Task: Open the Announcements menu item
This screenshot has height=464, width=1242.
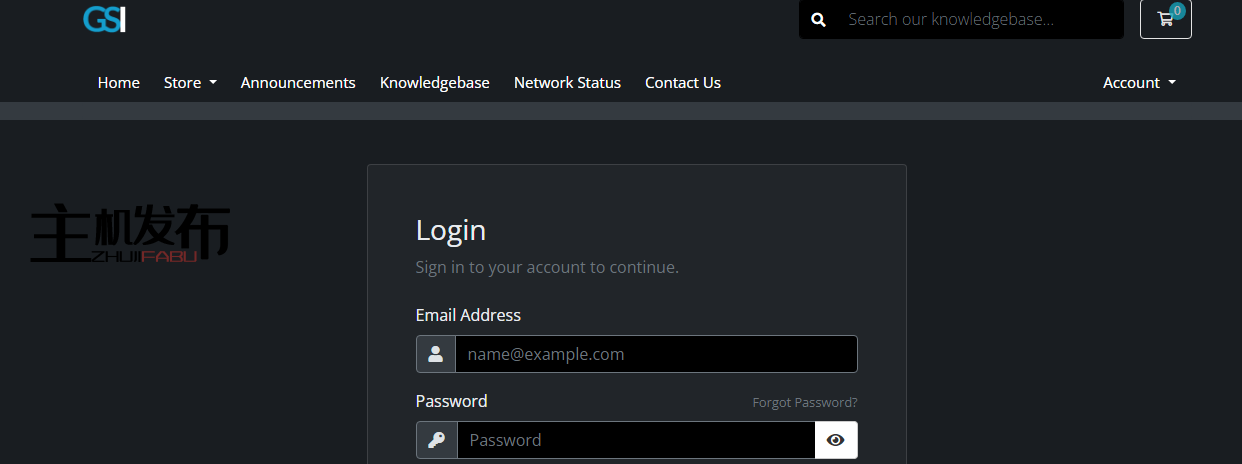Action: pos(298,83)
